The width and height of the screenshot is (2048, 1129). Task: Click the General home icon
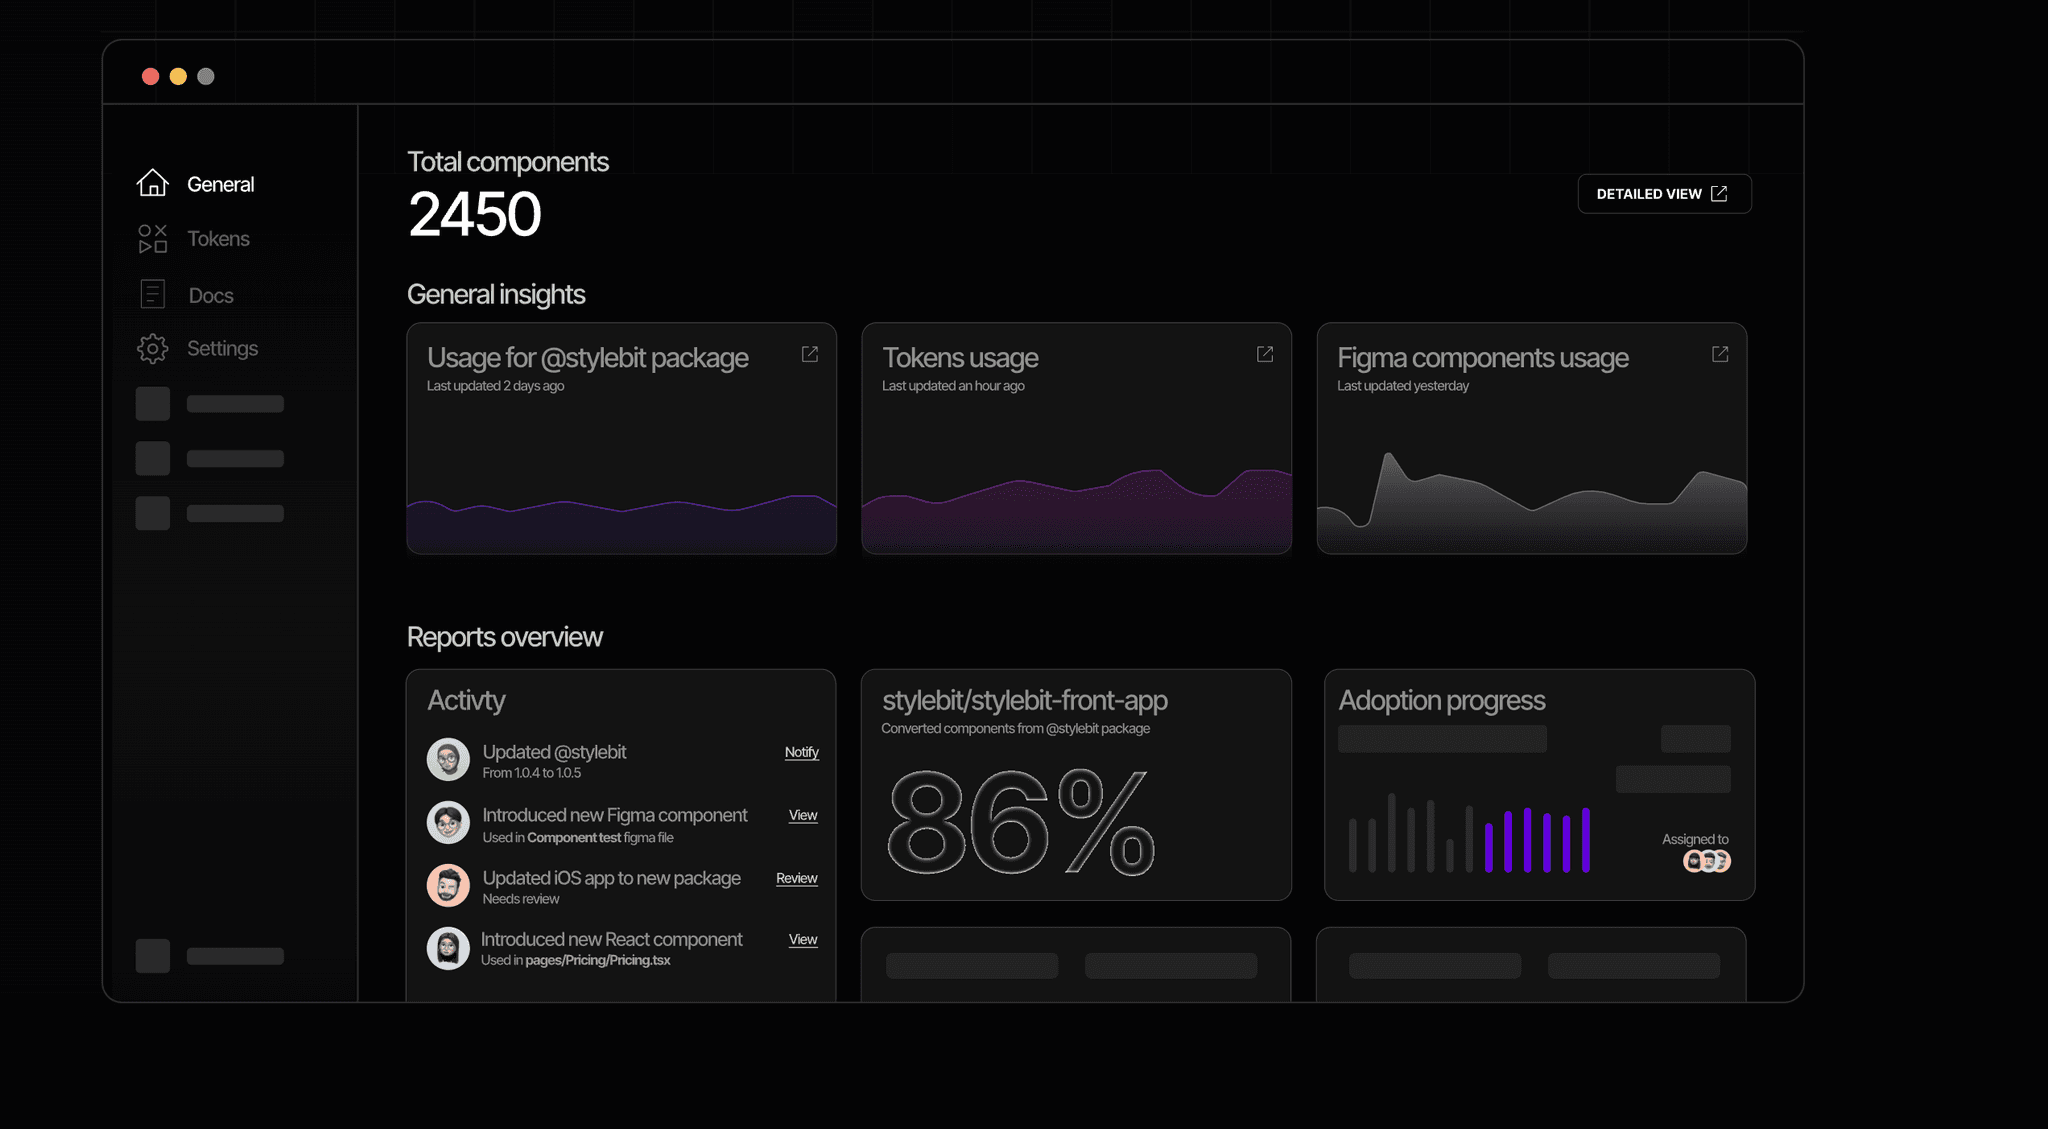coord(152,183)
